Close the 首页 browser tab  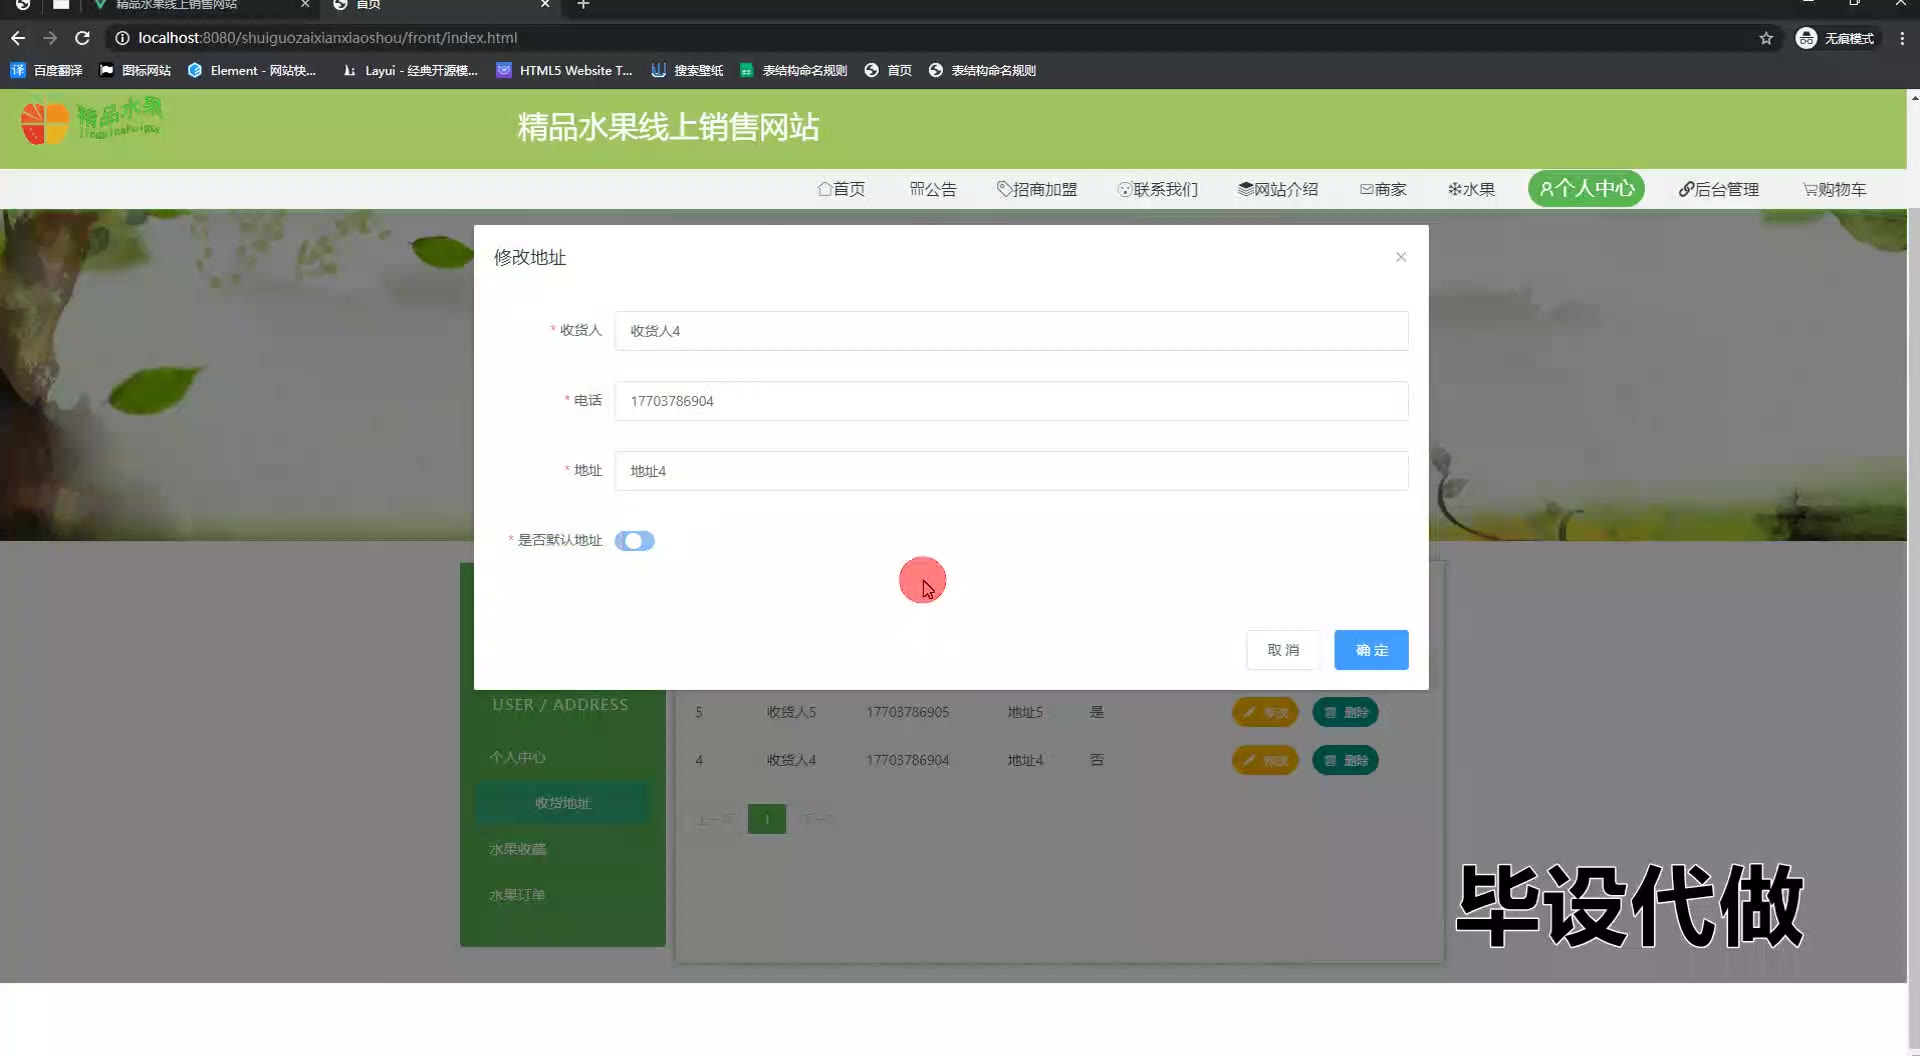pos(545,5)
